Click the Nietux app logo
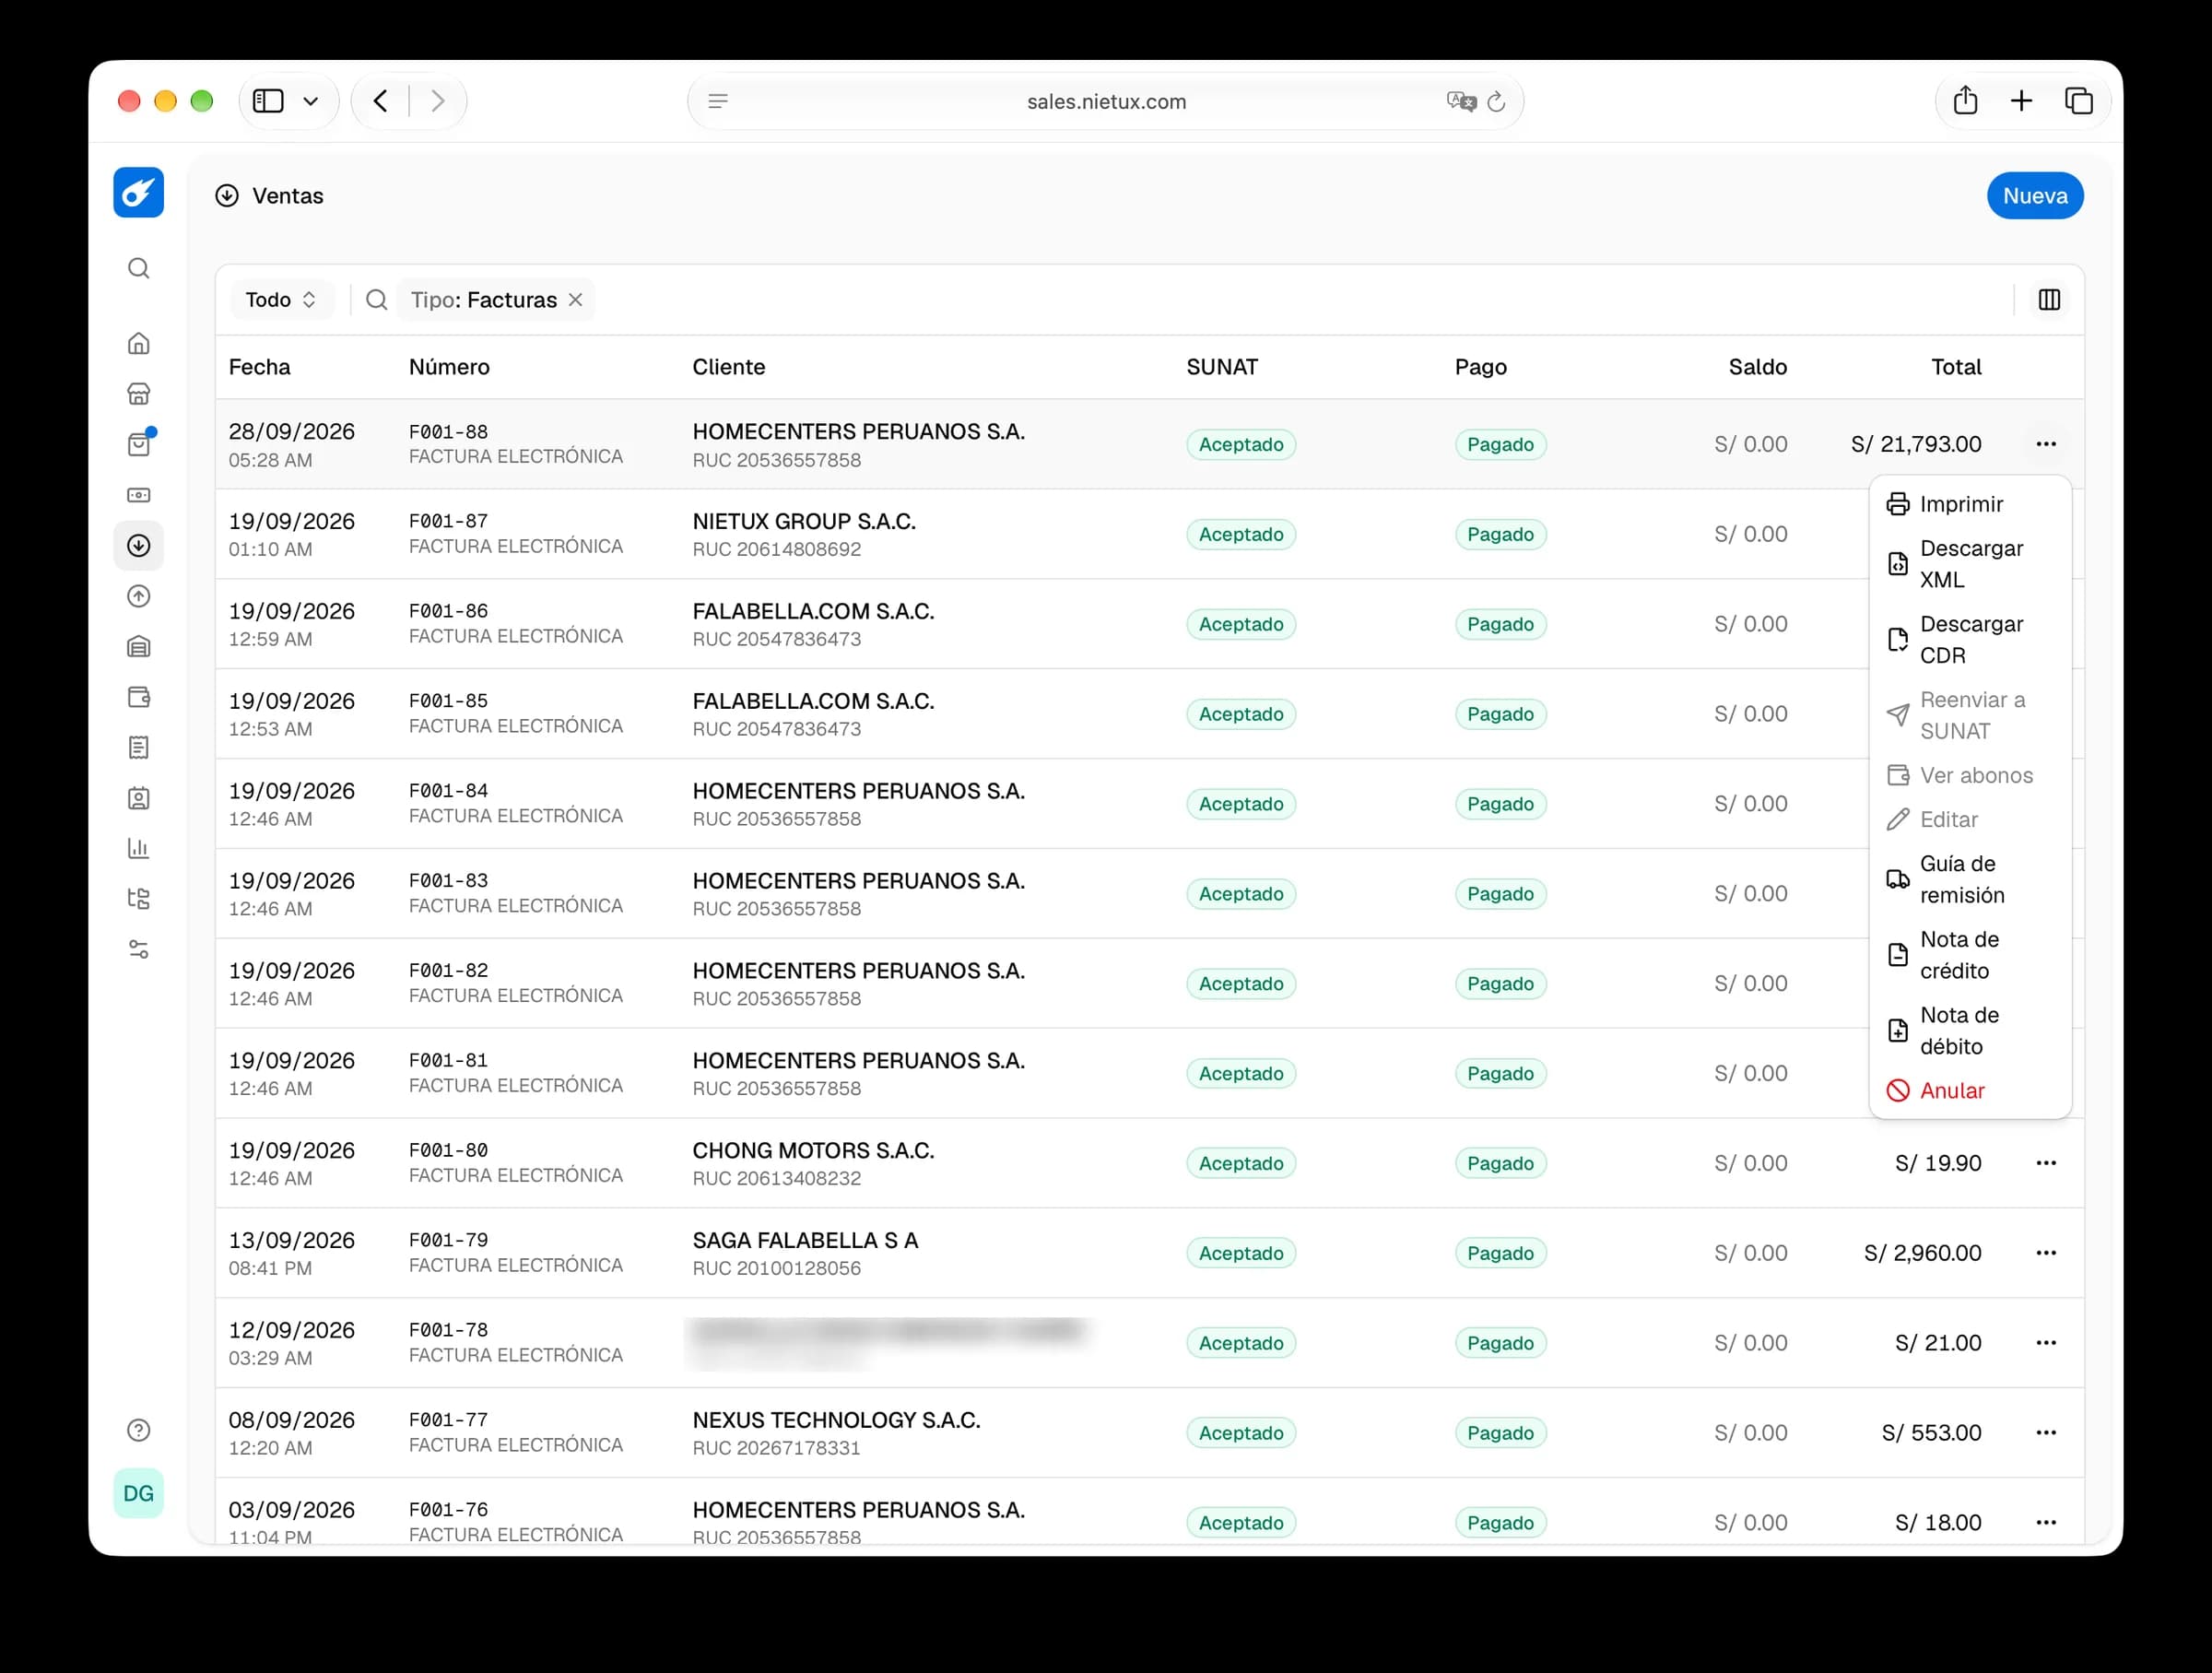2212x1673 pixels. [x=139, y=193]
